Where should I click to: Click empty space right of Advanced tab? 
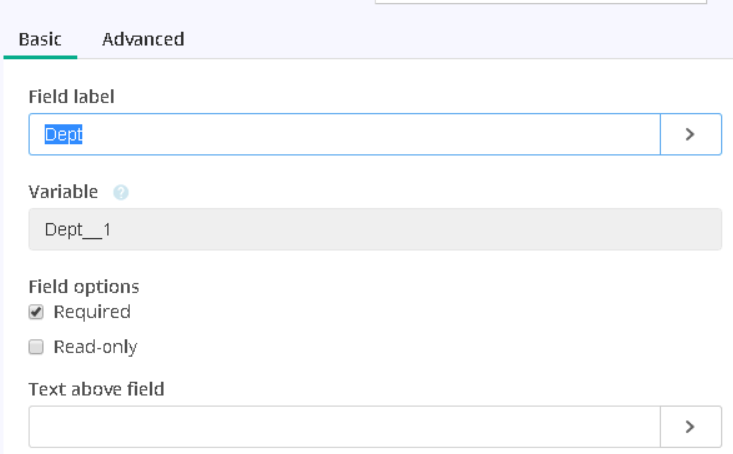tap(458, 39)
